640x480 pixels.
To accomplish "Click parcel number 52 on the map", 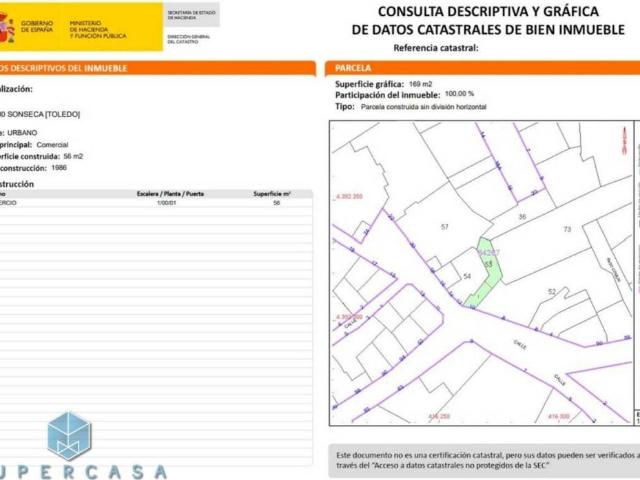I will pos(551,292).
